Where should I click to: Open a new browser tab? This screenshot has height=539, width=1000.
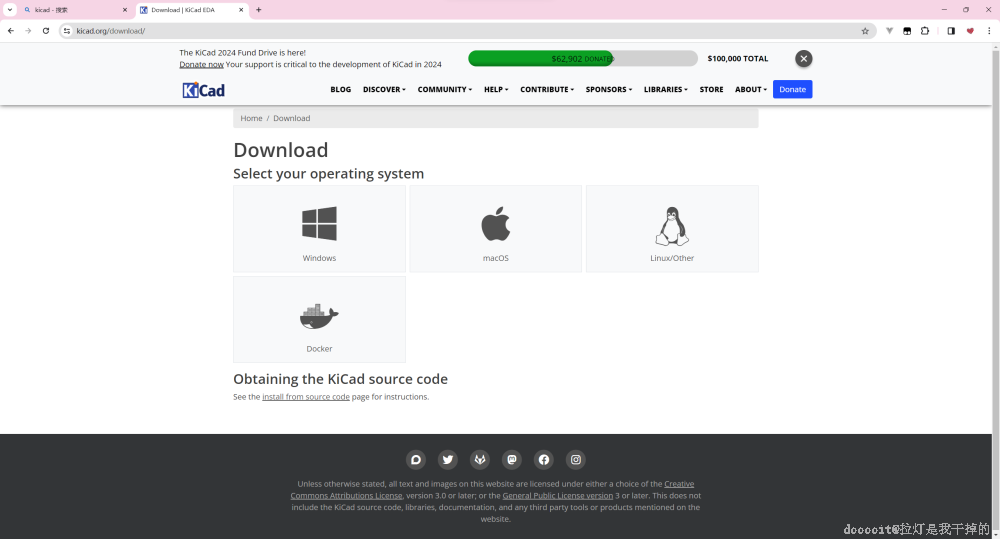[258, 10]
